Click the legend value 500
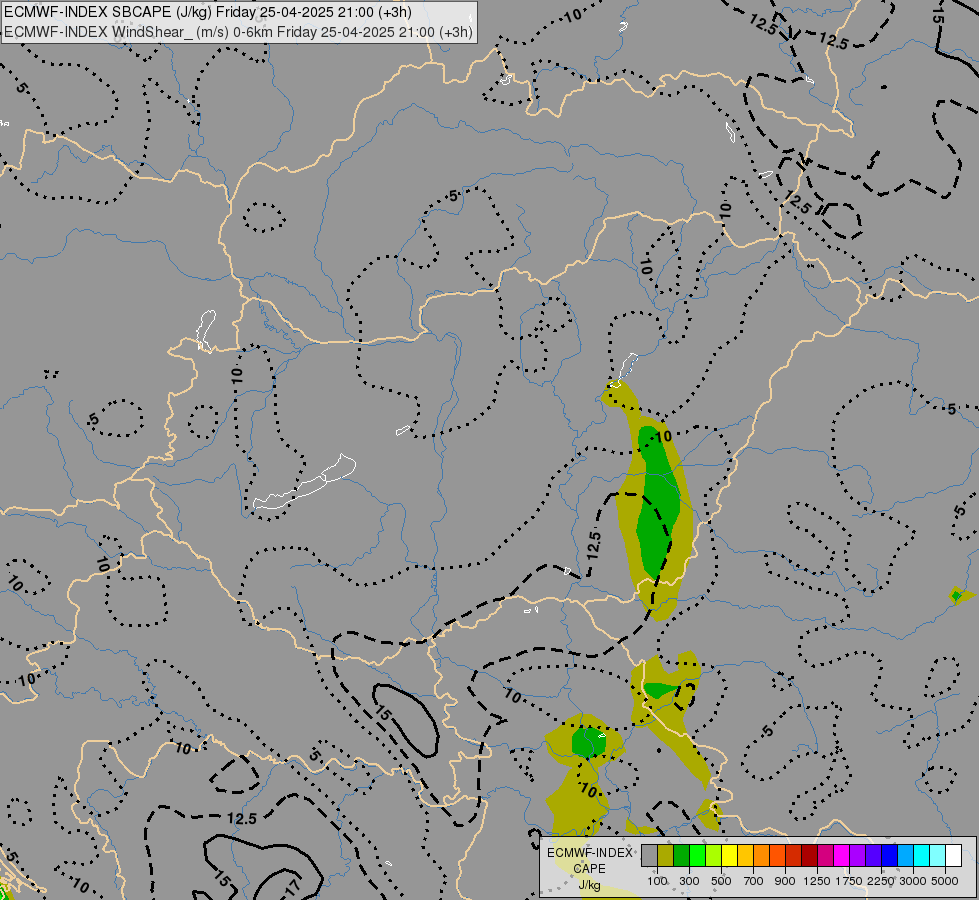 (721, 881)
